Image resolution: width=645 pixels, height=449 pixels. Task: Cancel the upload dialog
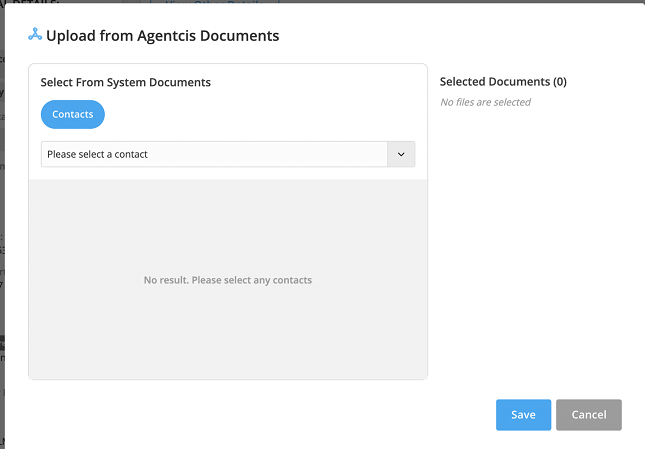[x=589, y=414]
